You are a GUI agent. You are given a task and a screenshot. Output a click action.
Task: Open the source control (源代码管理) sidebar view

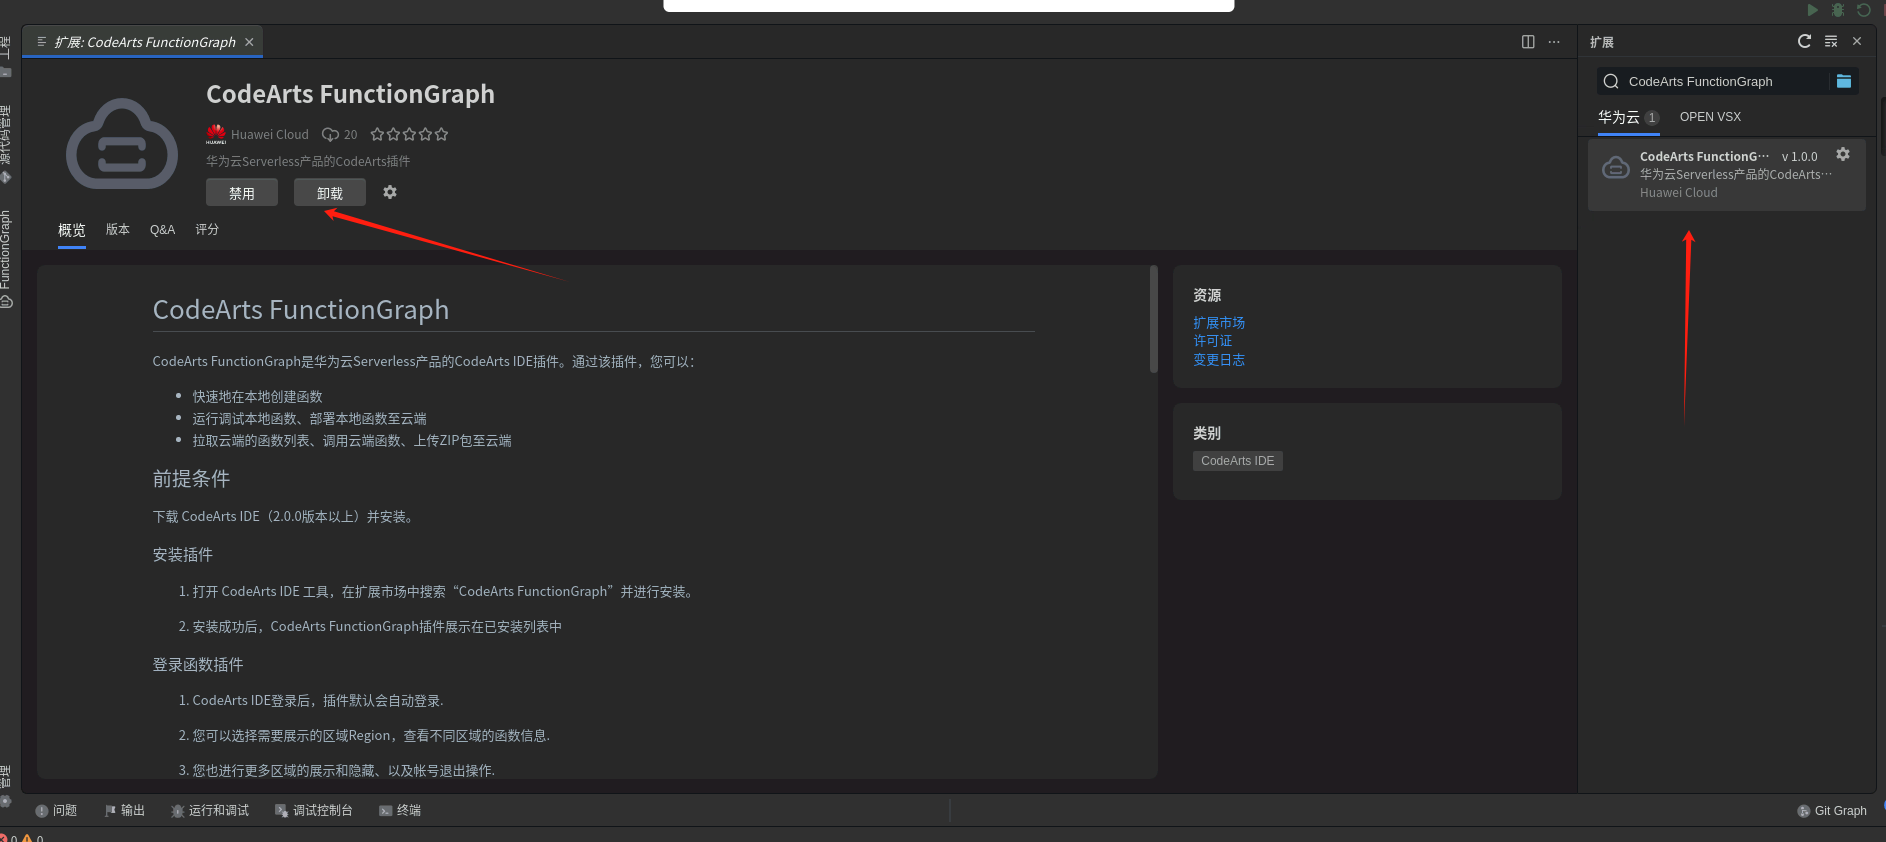tap(6, 143)
